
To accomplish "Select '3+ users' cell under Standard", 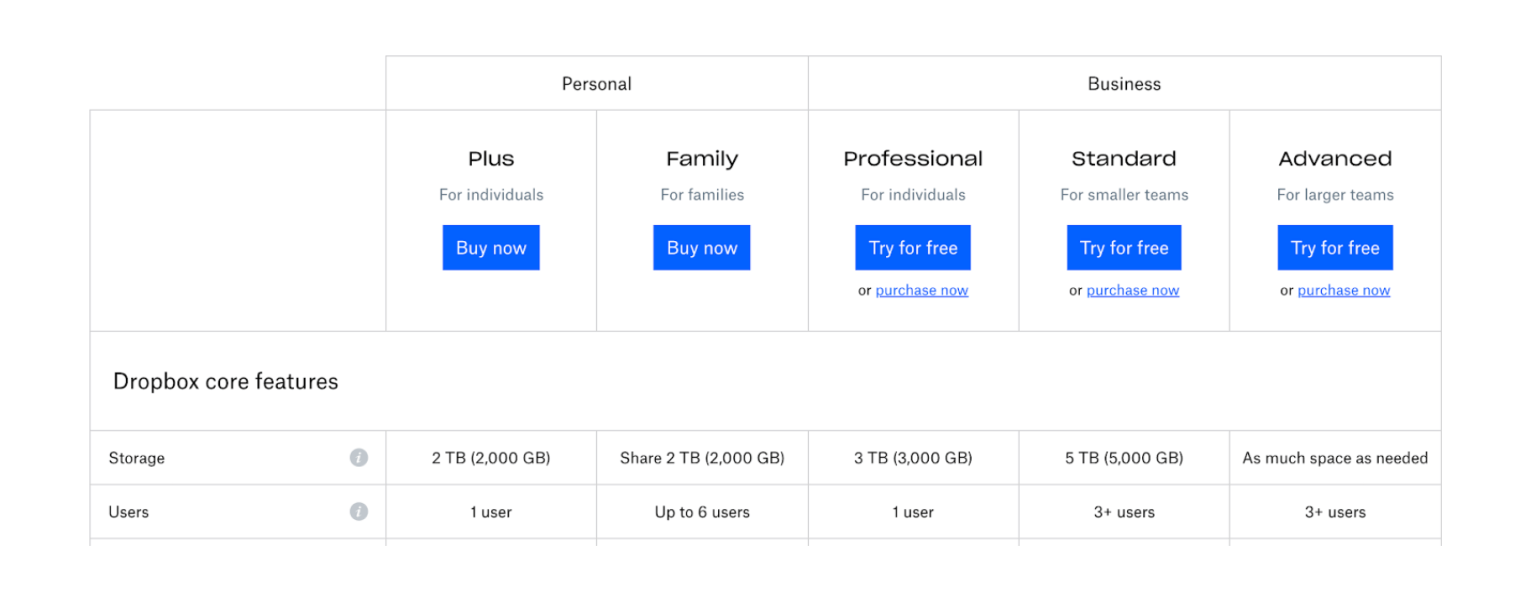I will point(1124,512).
